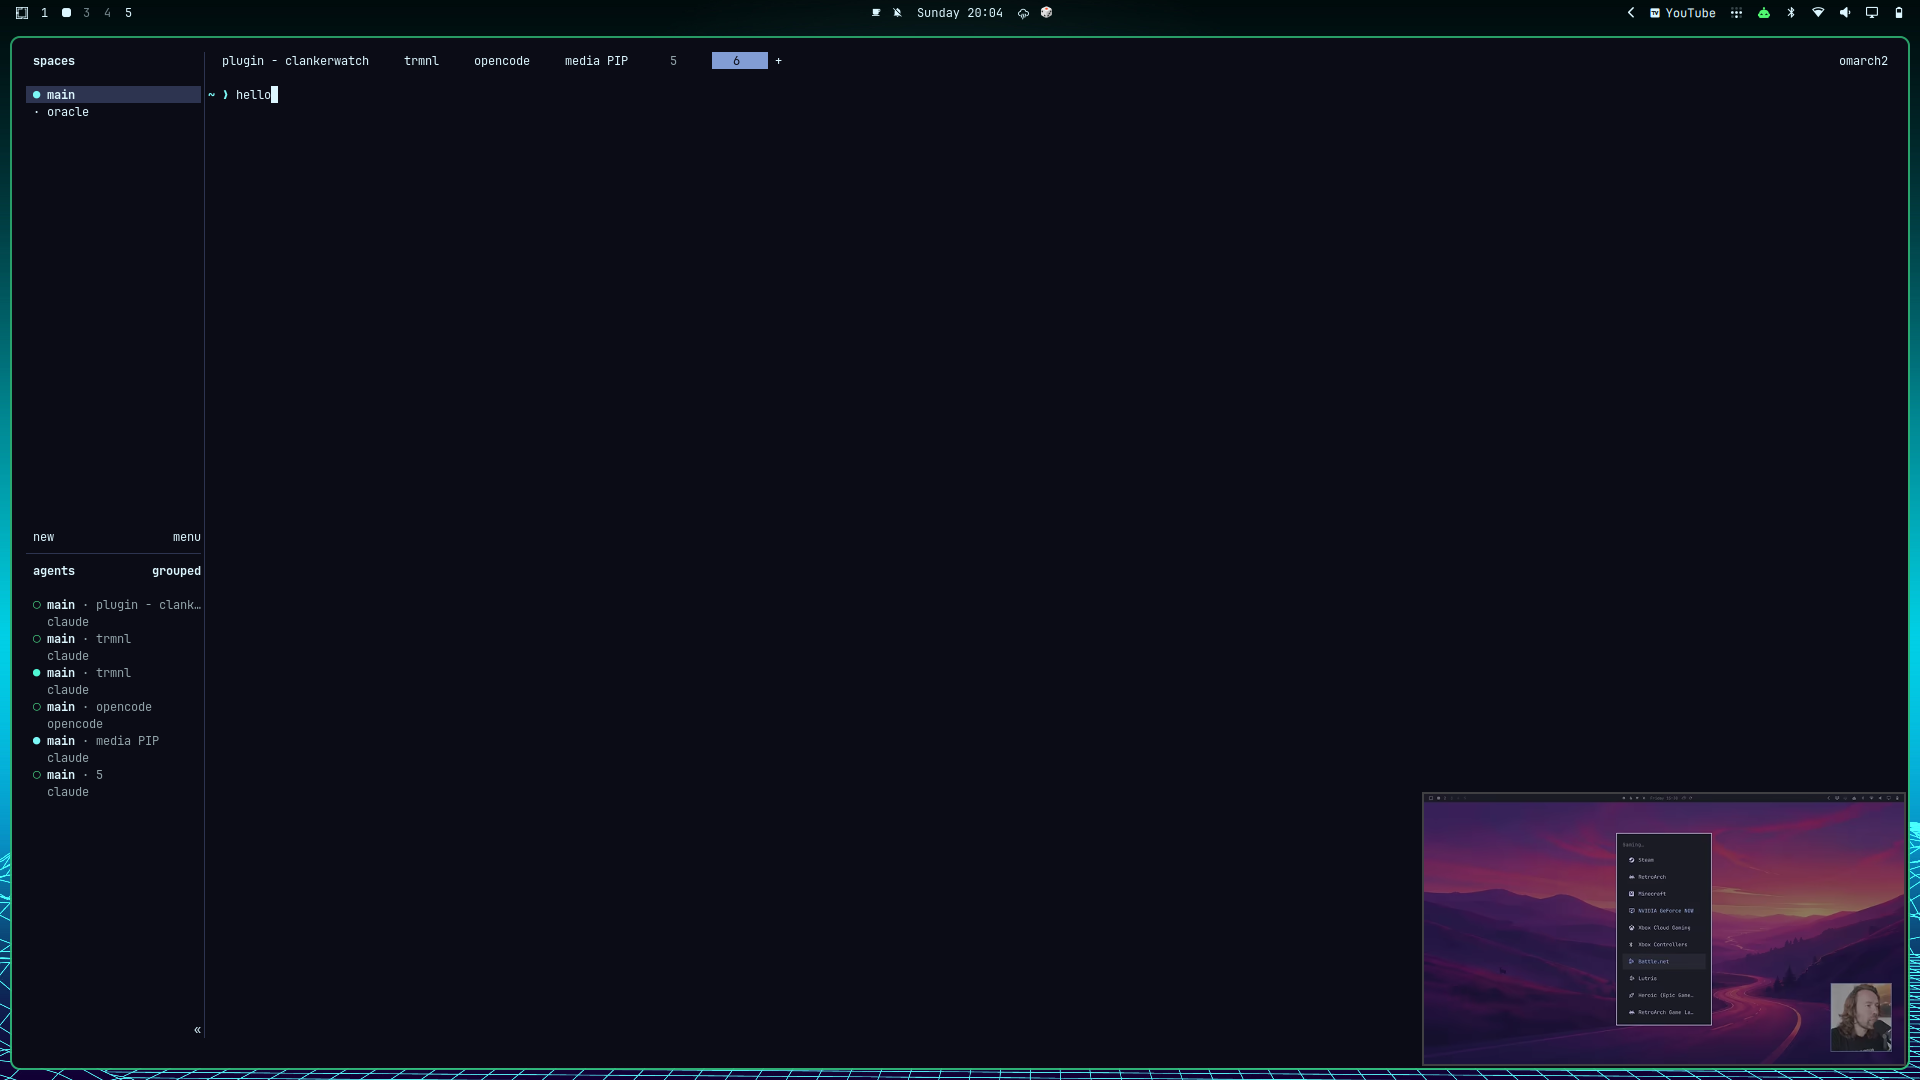Switch to workspace 5 in top bar
The width and height of the screenshot is (1920, 1080).
(128, 13)
